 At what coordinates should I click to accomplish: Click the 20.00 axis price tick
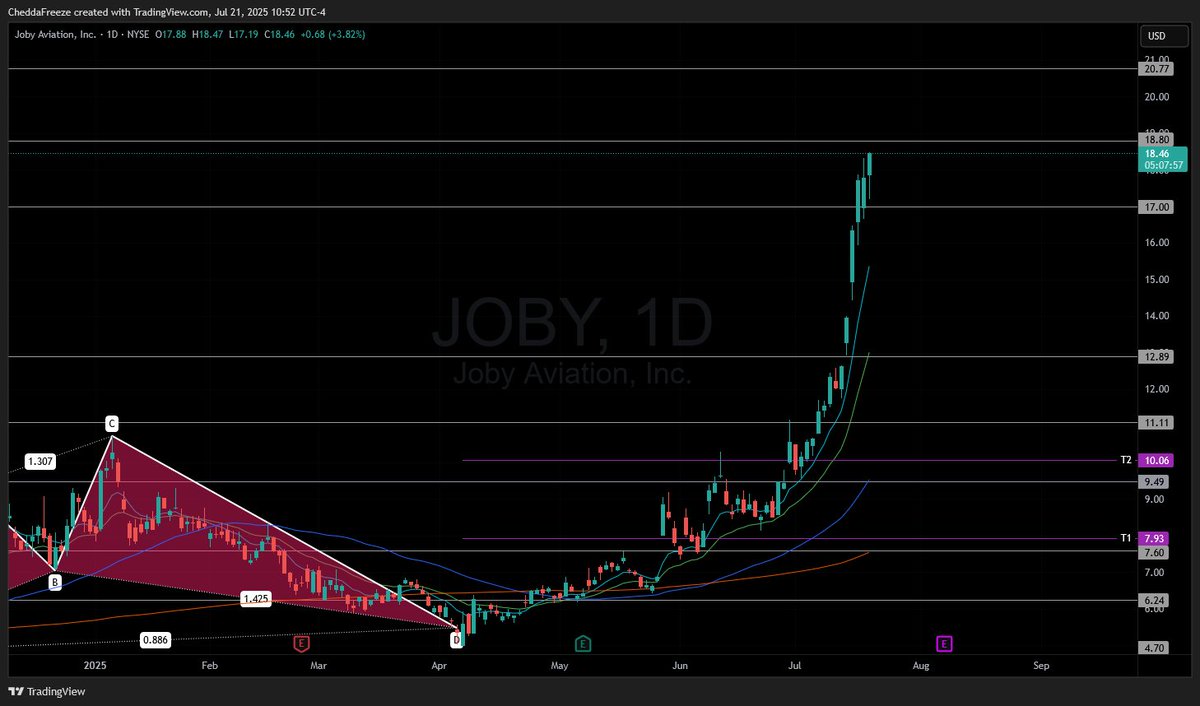[x=1157, y=97]
